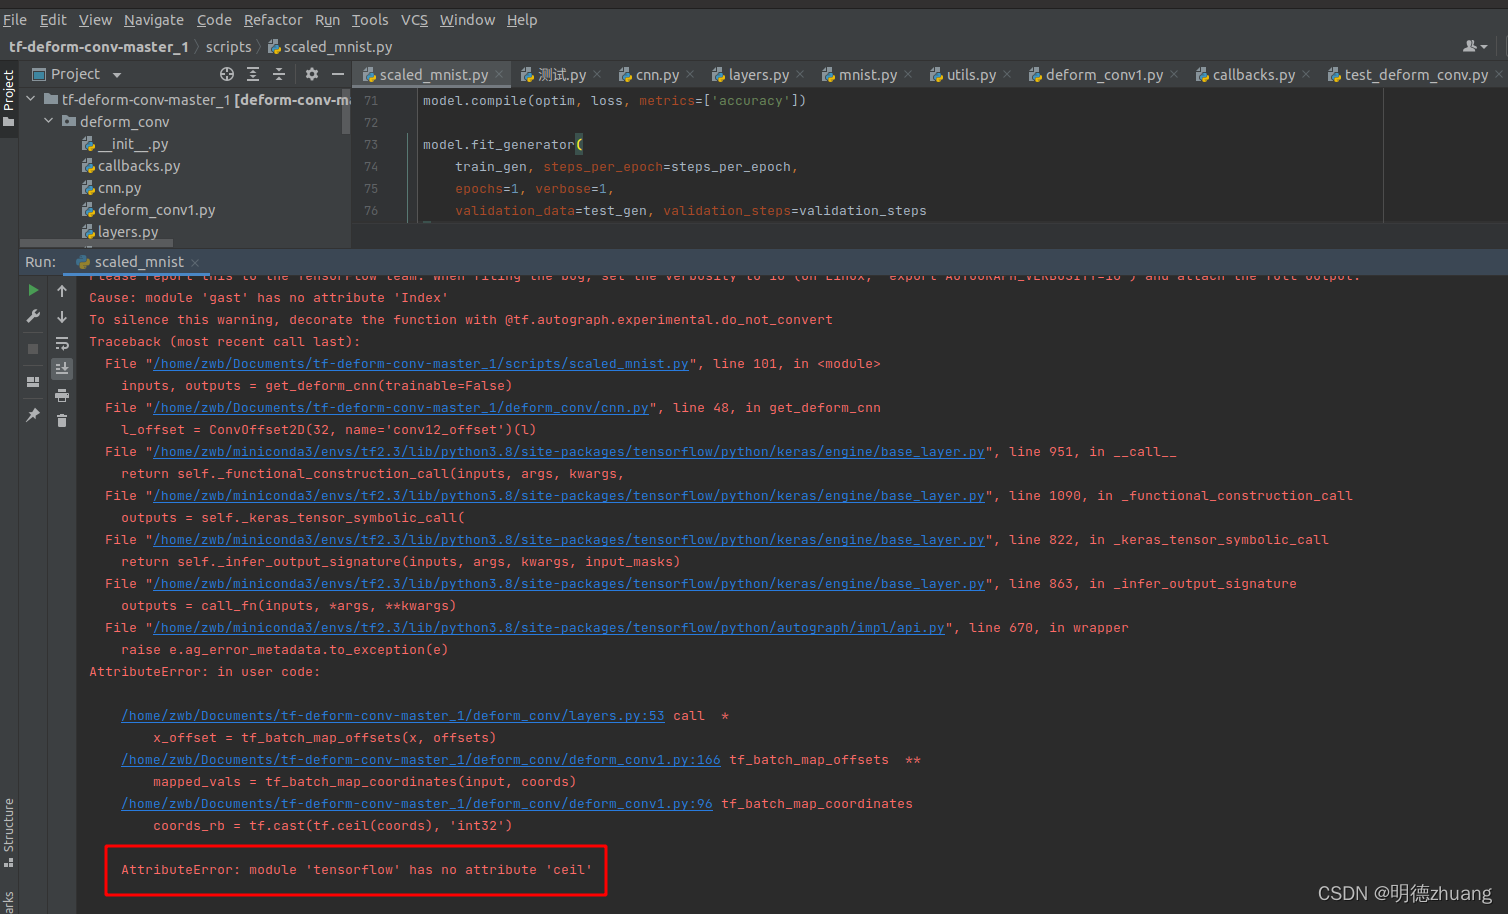Open the VCS menu
1508x914 pixels.
pos(414,19)
